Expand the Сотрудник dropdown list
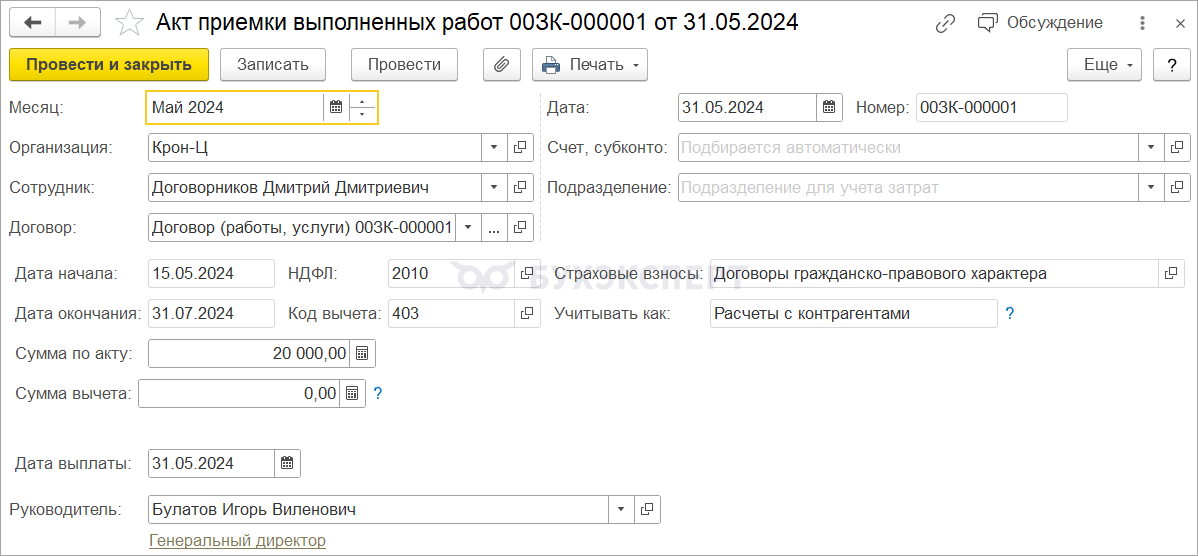The width and height of the screenshot is (1198, 556). 494,187
